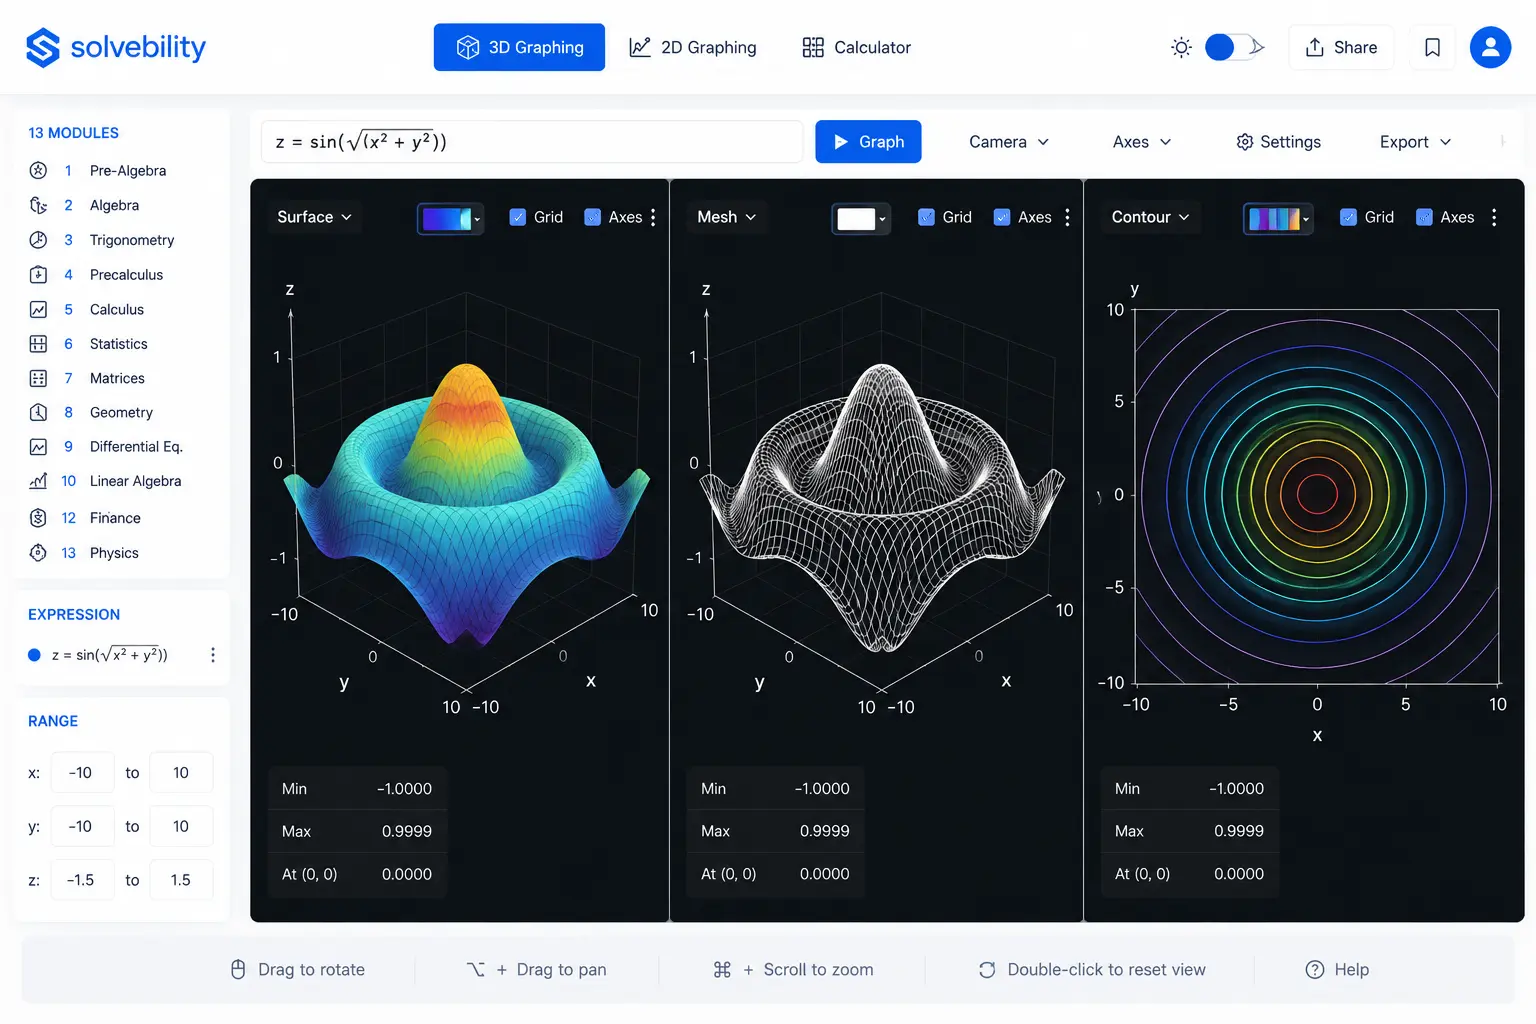Select the Trigonometry module
Image resolution: width=1536 pixels, height=1024 pixels.
122,240
